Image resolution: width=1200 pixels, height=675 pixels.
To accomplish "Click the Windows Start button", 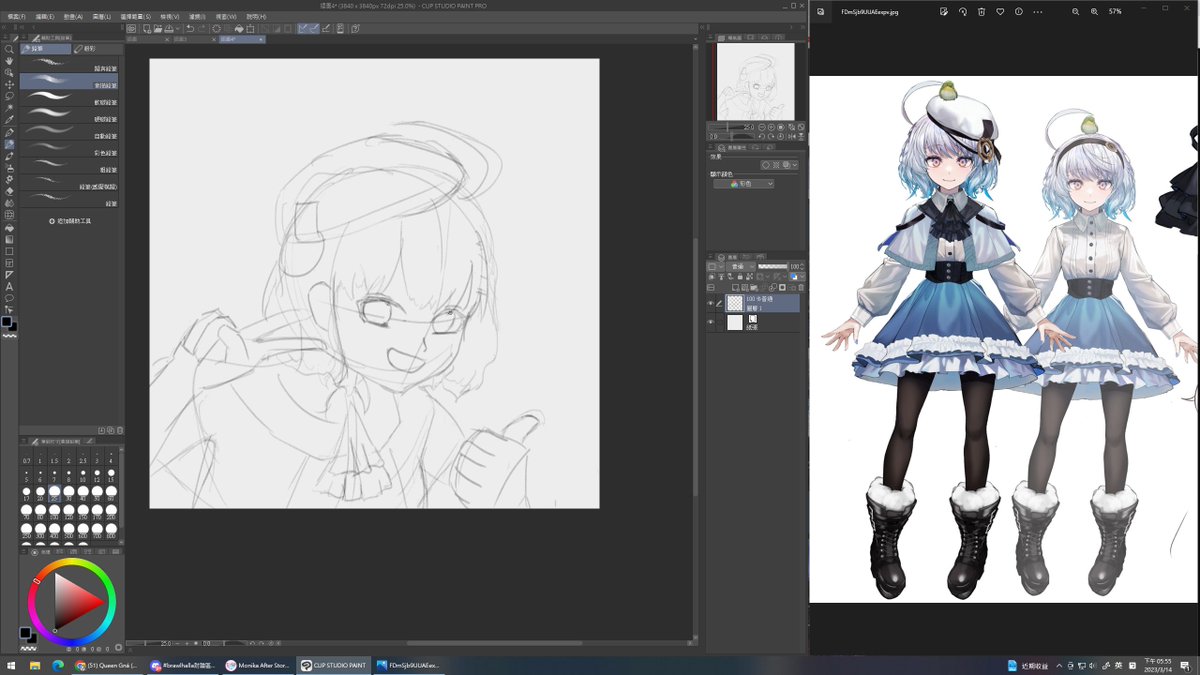I will tap(11, 665).
